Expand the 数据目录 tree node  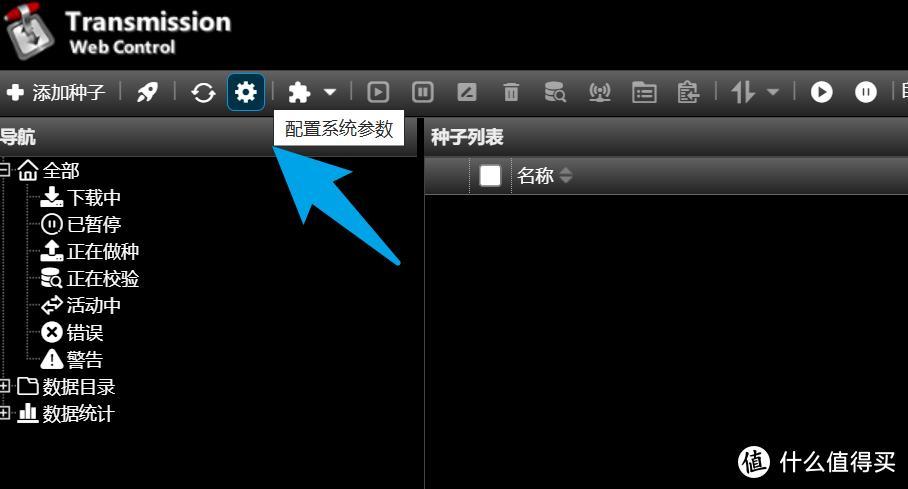[x=5, y=386]
